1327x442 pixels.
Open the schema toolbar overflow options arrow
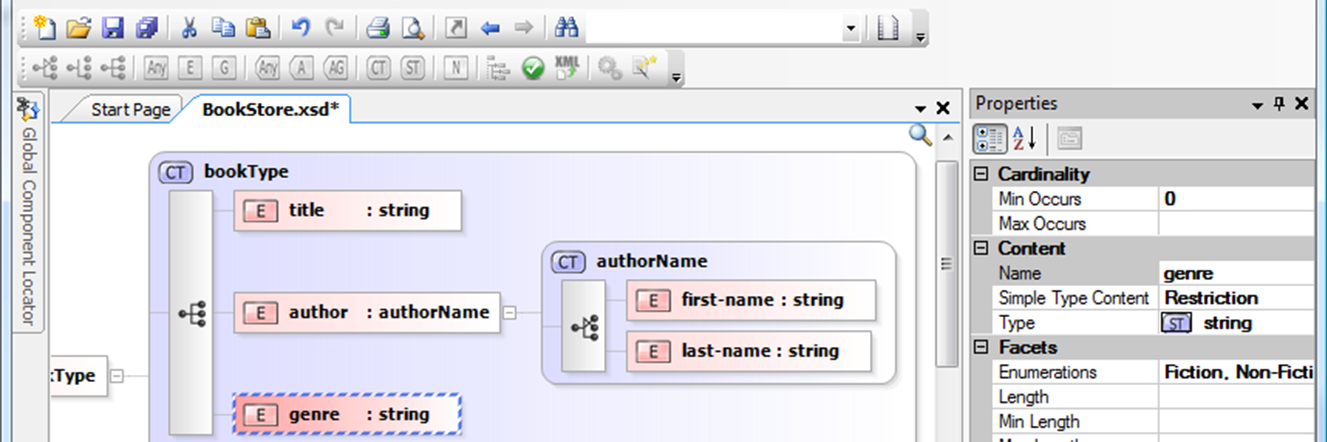pyautogui.click(x=676, y=77)
